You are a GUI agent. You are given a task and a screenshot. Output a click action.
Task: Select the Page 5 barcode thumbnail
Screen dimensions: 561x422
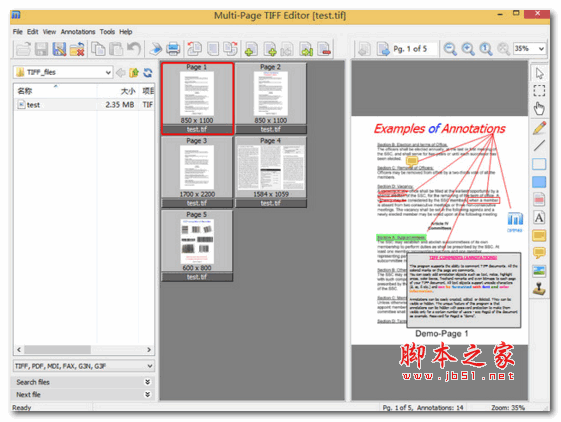(x=197, y=246)
